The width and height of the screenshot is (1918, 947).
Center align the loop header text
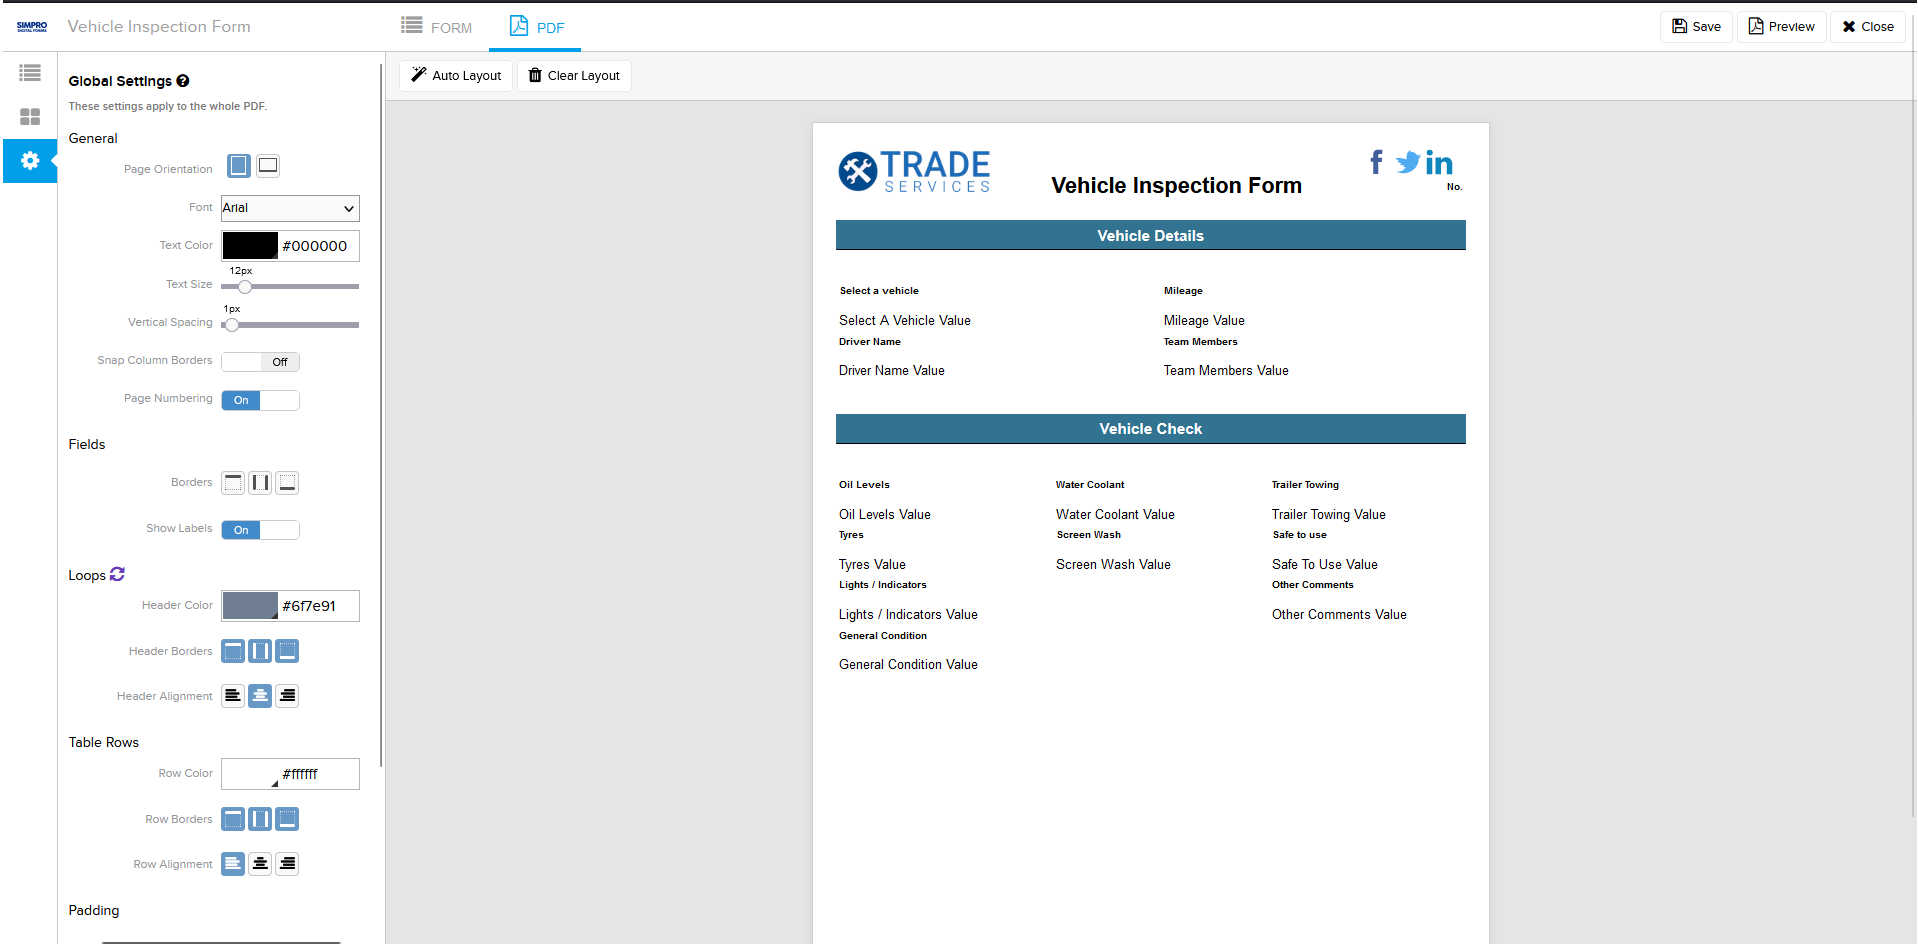click(x=260, y=696)
